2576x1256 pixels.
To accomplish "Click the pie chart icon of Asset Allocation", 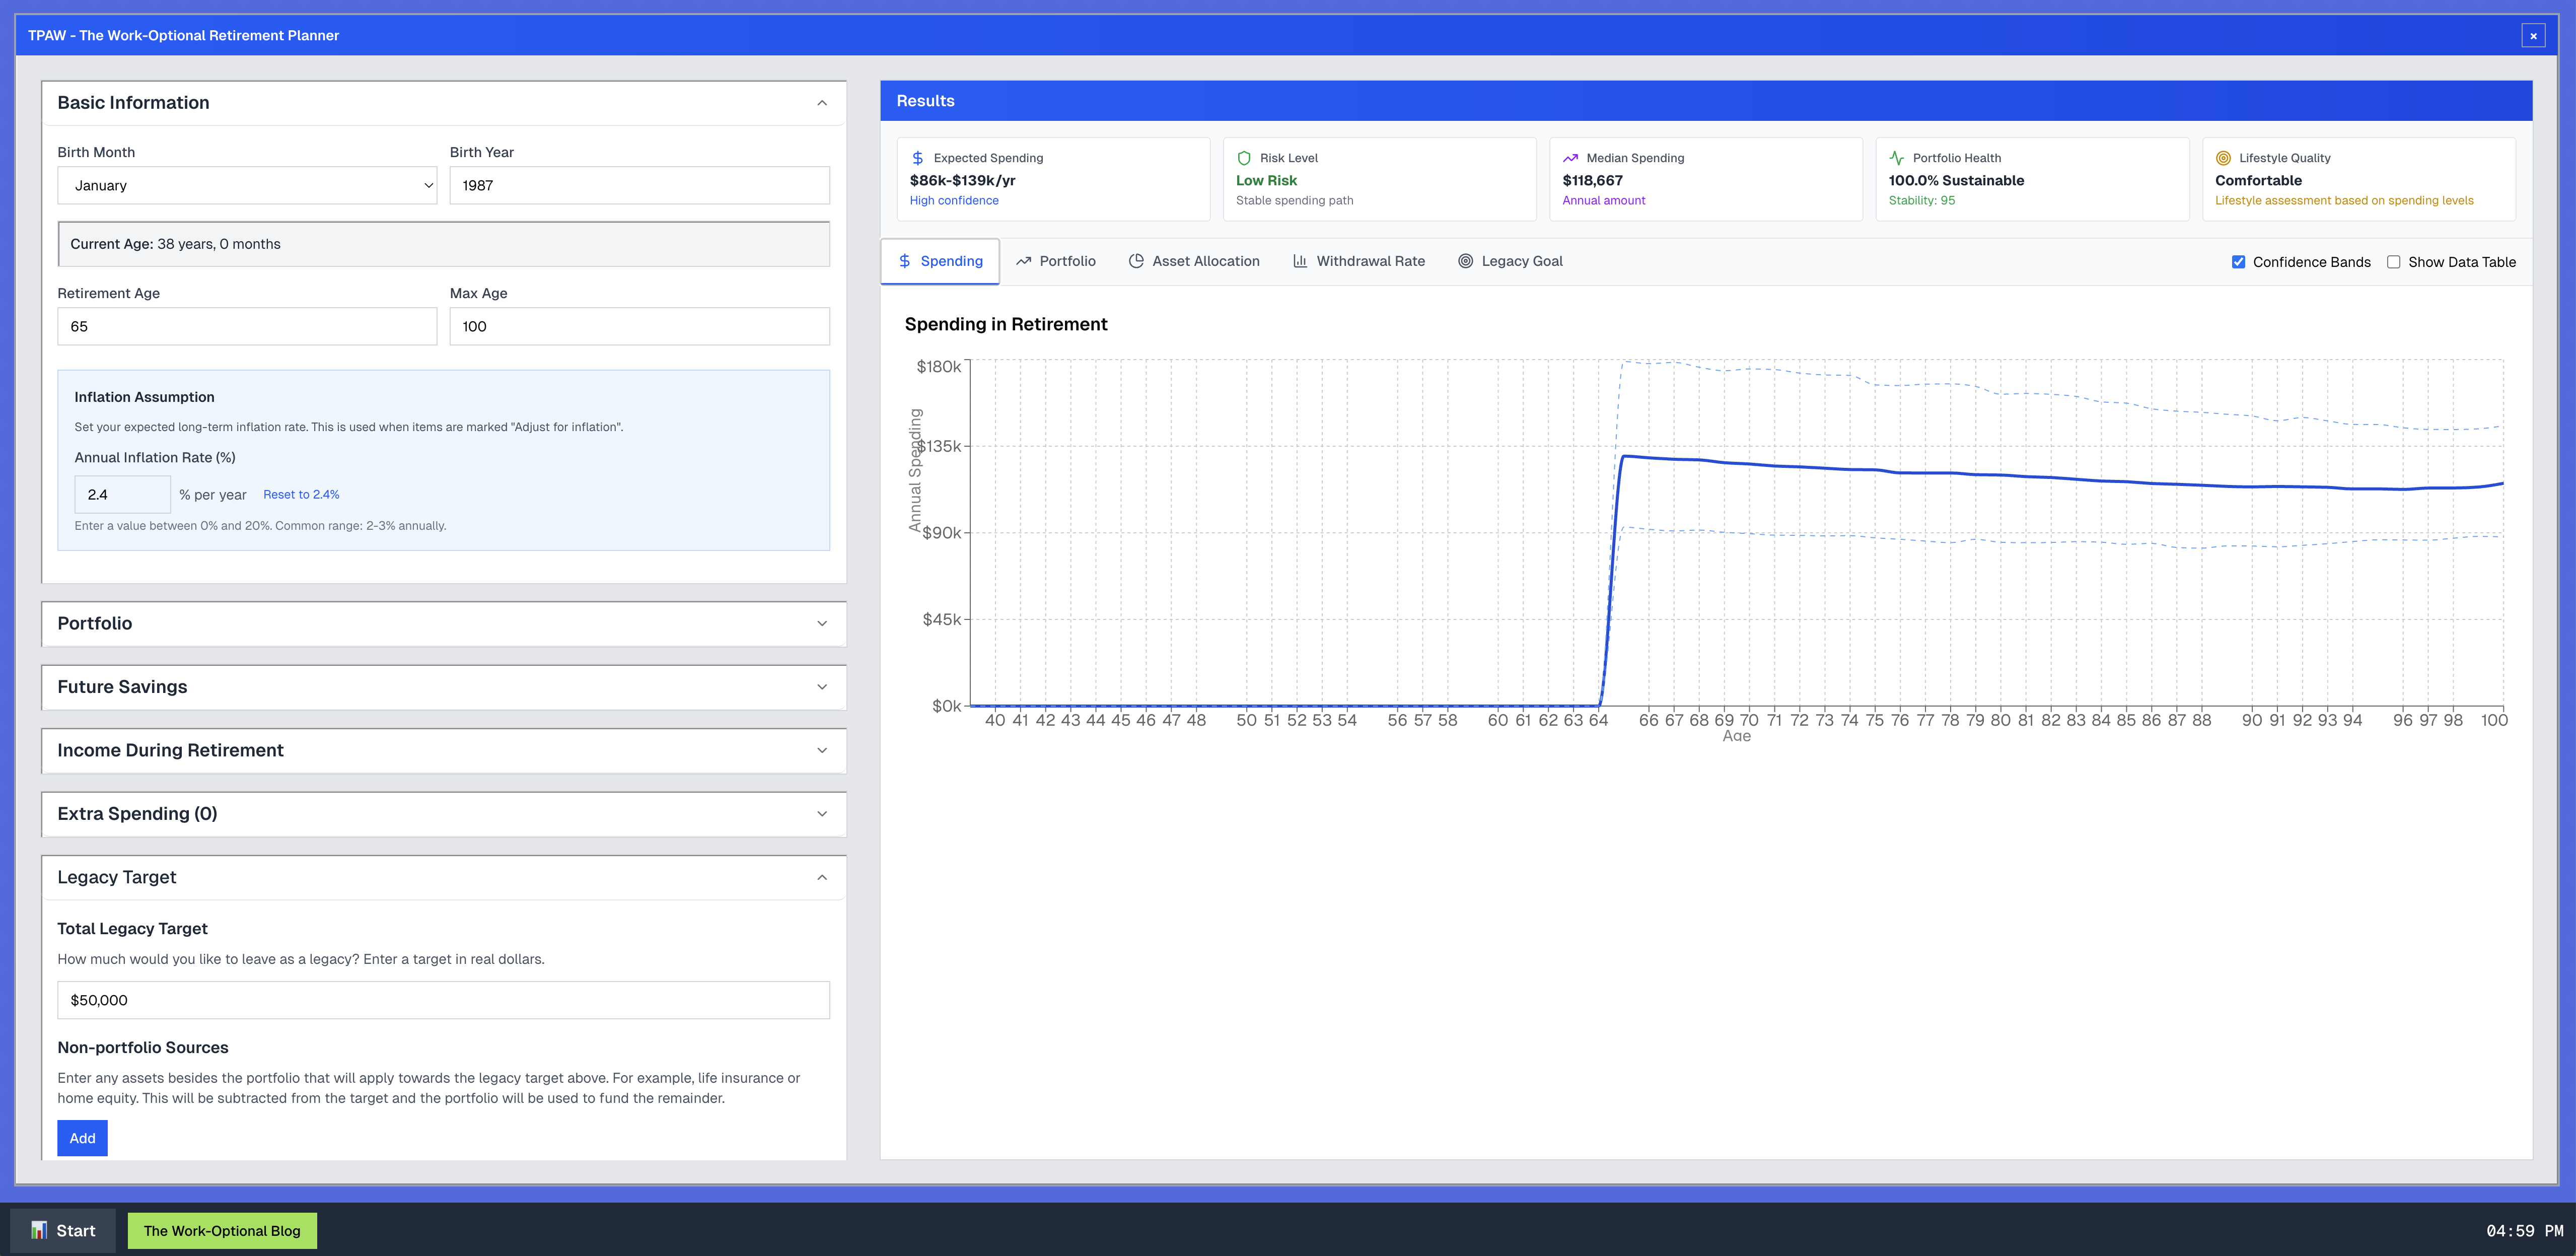I will click(x=1136, y=261).
